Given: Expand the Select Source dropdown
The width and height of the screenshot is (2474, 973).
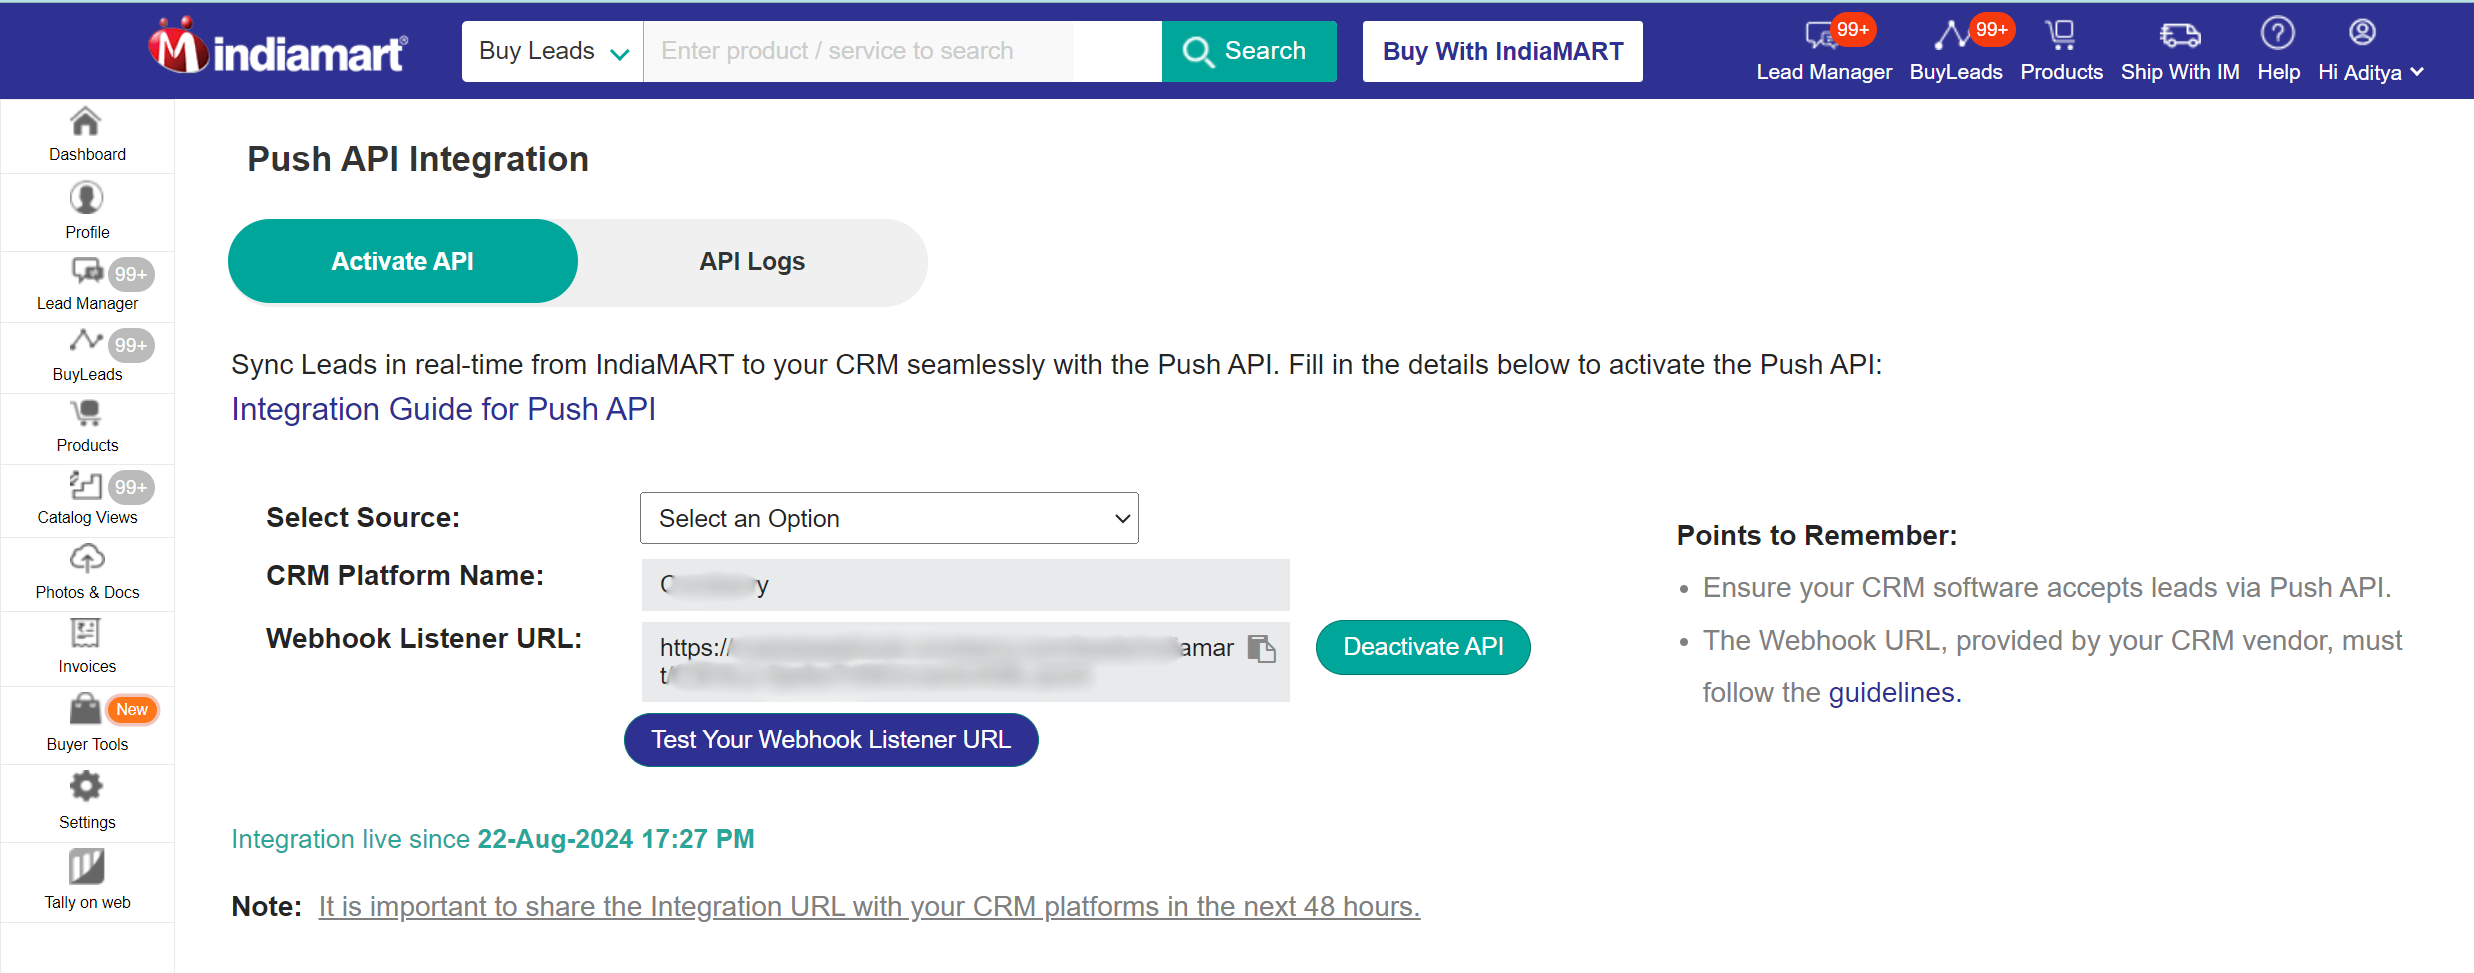Looking at the screenshot, I should [888, 518].
